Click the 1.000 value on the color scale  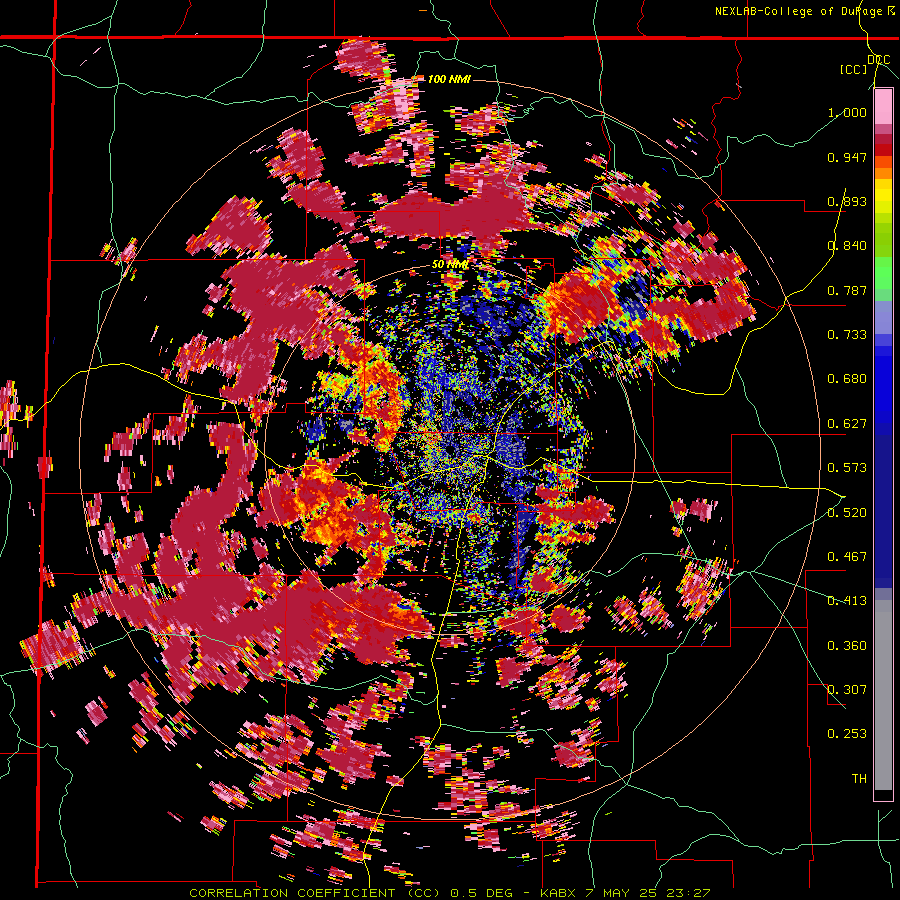click(x=847, y=112)
